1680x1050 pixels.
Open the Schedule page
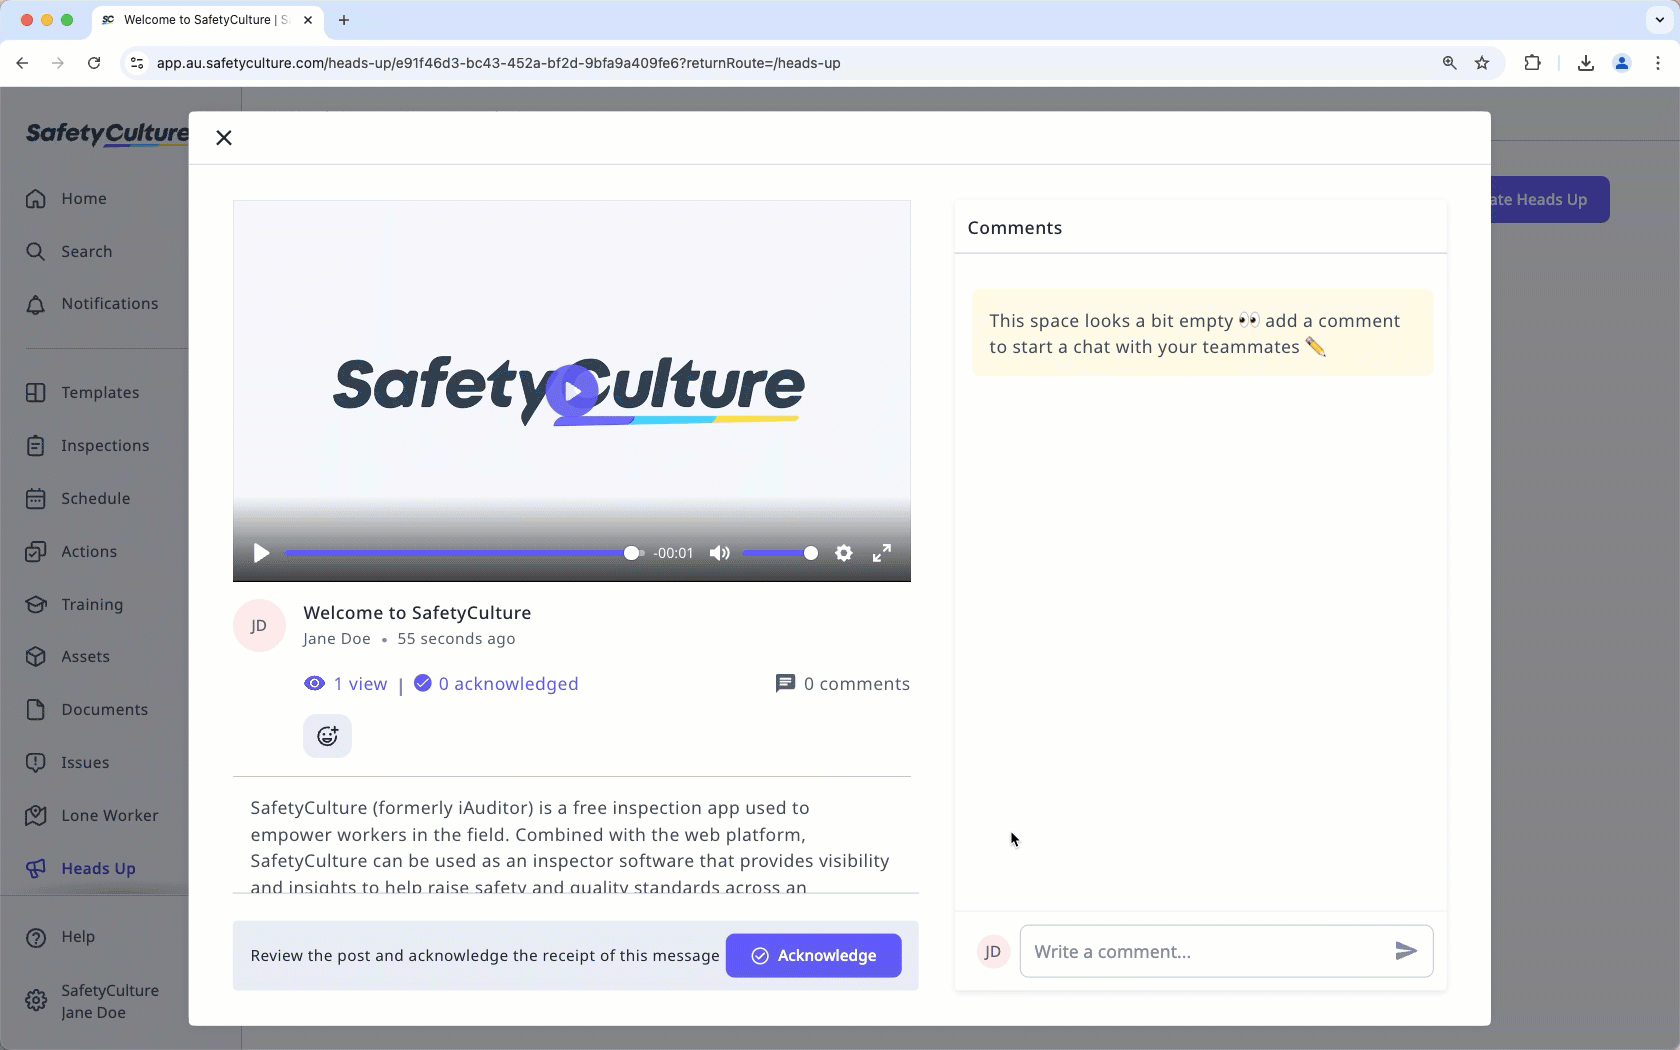(x=78, y=499)
